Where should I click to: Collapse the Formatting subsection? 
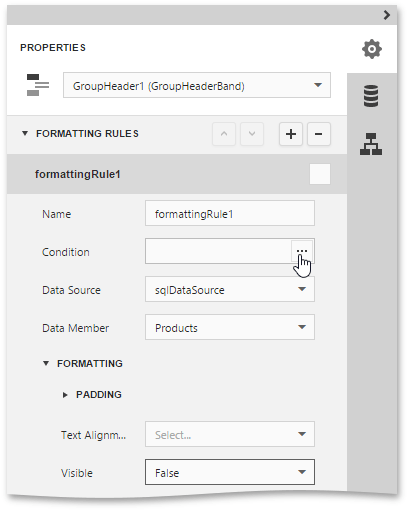tap(46, 363)
